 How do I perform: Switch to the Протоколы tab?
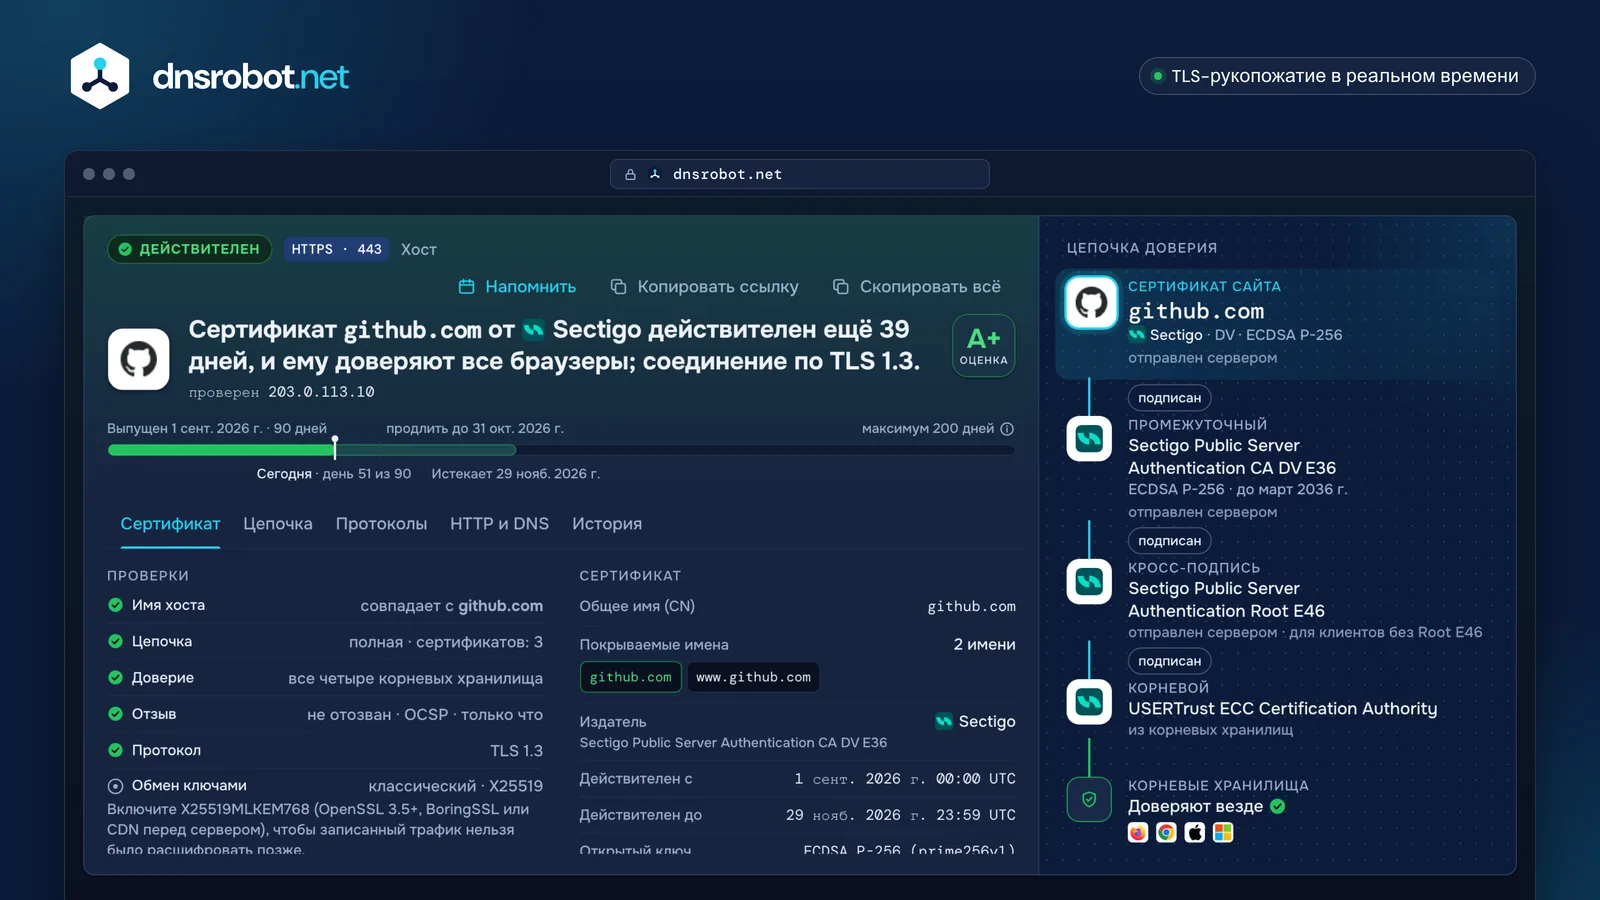(381, 524)
